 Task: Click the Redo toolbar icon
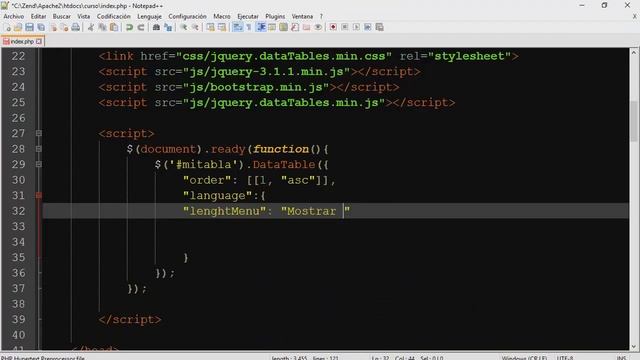pos(140,27)
